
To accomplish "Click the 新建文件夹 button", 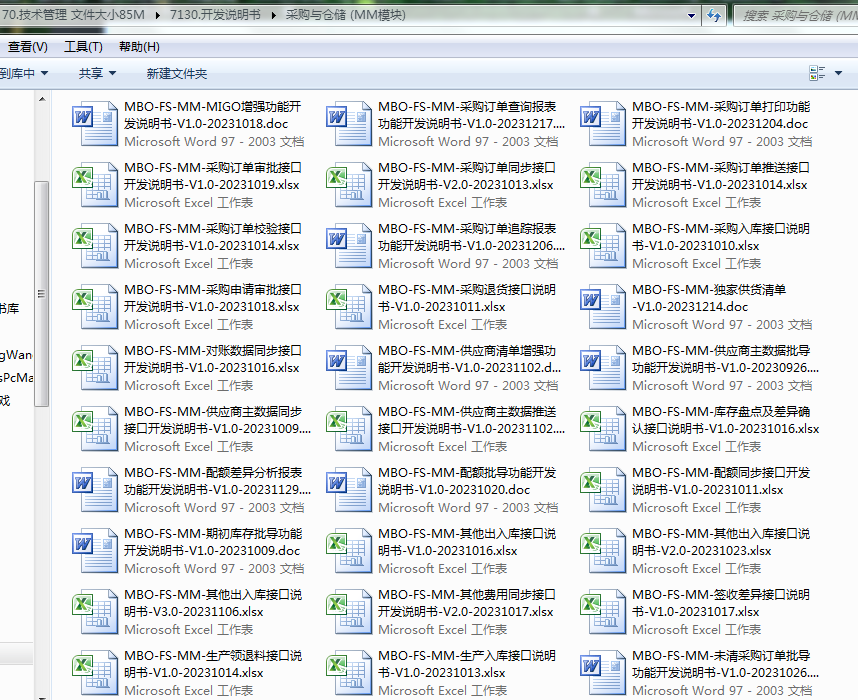I will [x=176, y=73].
